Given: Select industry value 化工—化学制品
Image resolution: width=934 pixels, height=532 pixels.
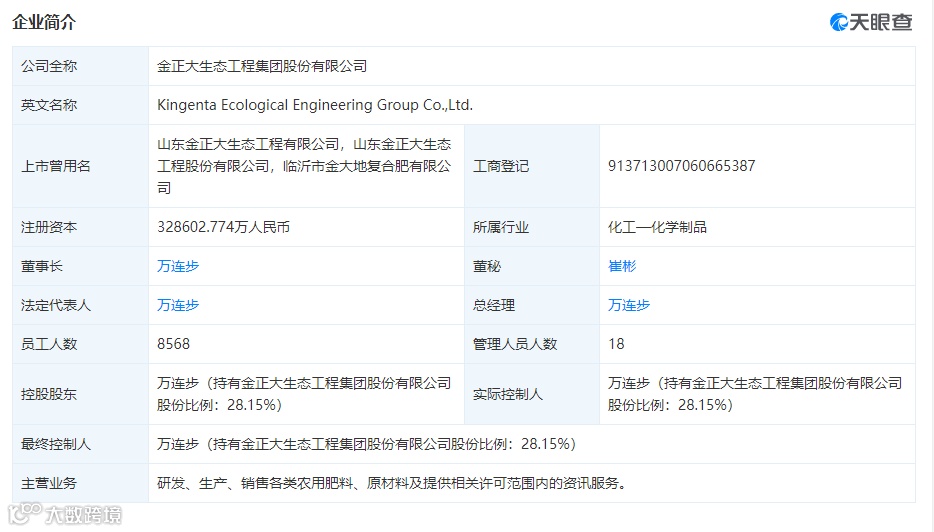Looking at the screenshot, I should (x=657, y=227).
